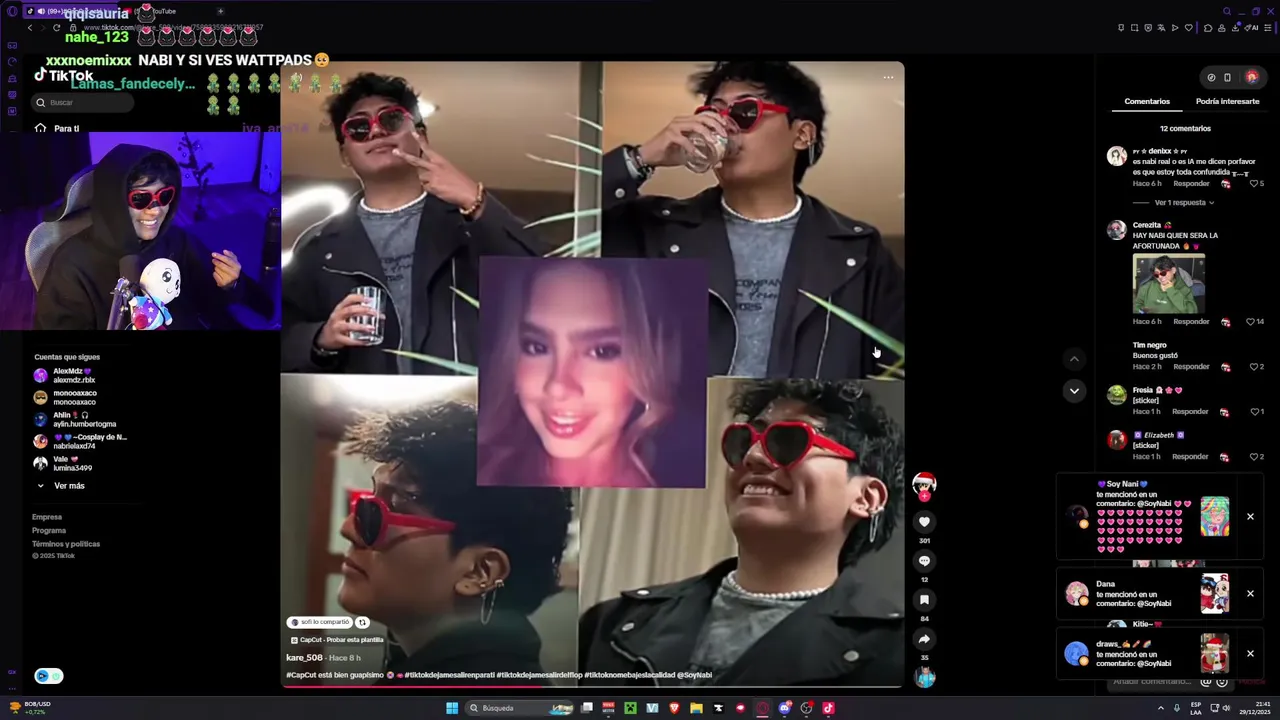The image size is (1280, 720).
Task: Click the compass explore icon in pill
Action: [1211, 77]
